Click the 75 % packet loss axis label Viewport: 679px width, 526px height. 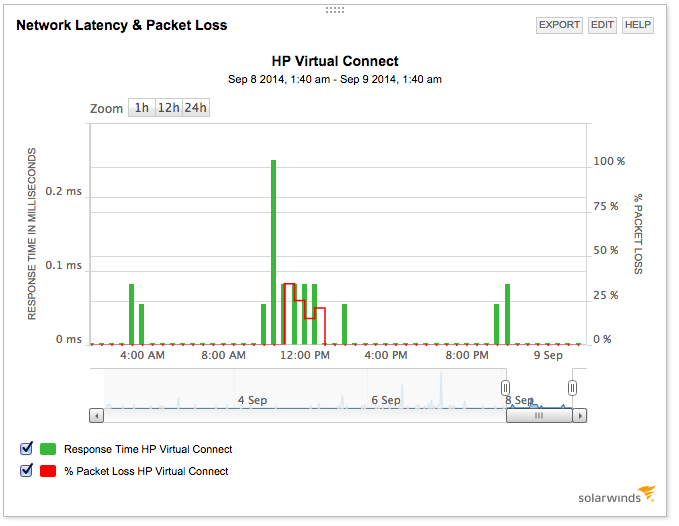pyautogui.click(x=605, y=207)
